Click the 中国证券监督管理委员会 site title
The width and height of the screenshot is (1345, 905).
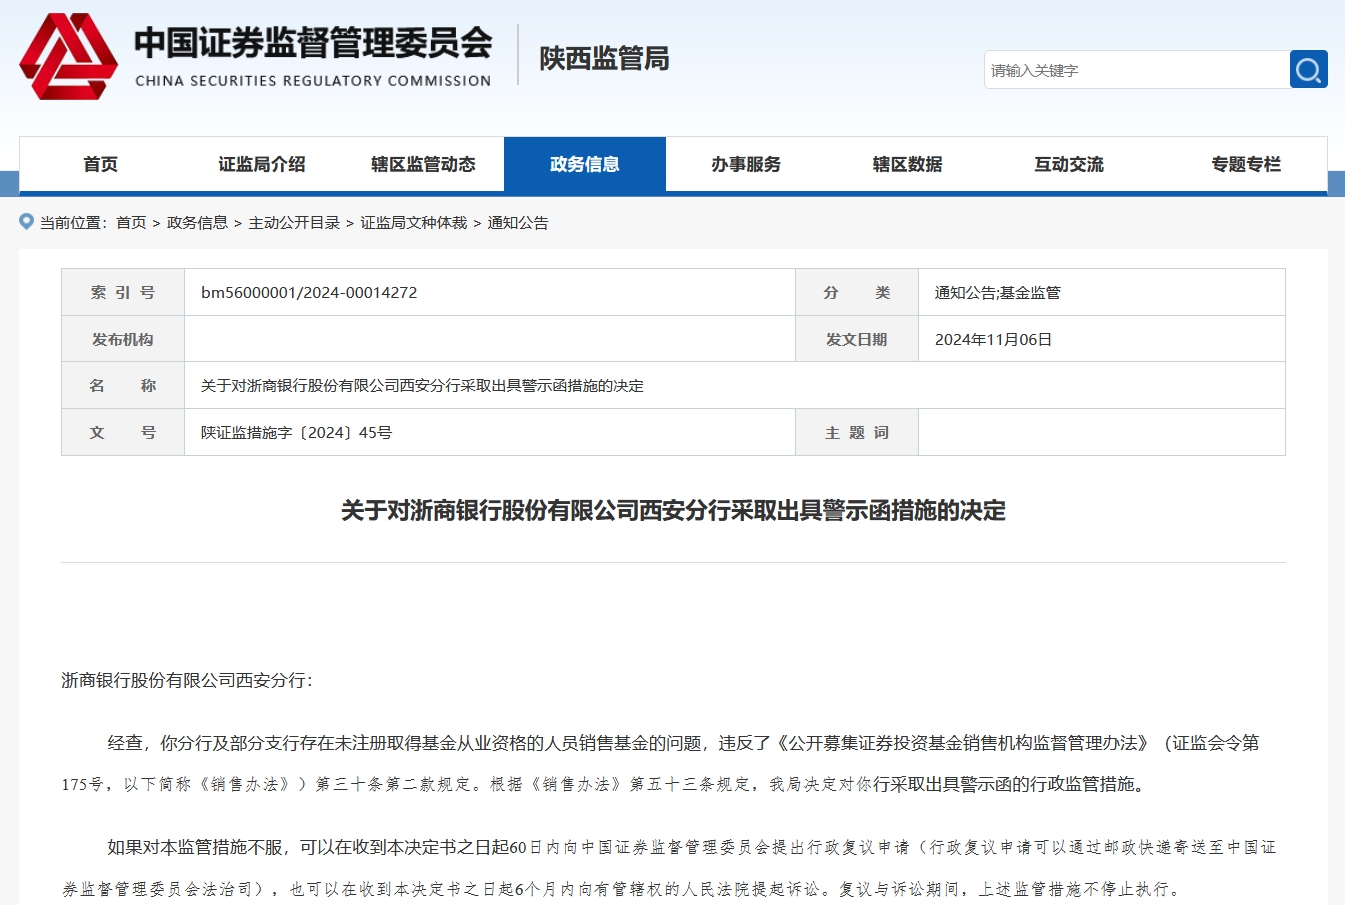click(313, 44)
